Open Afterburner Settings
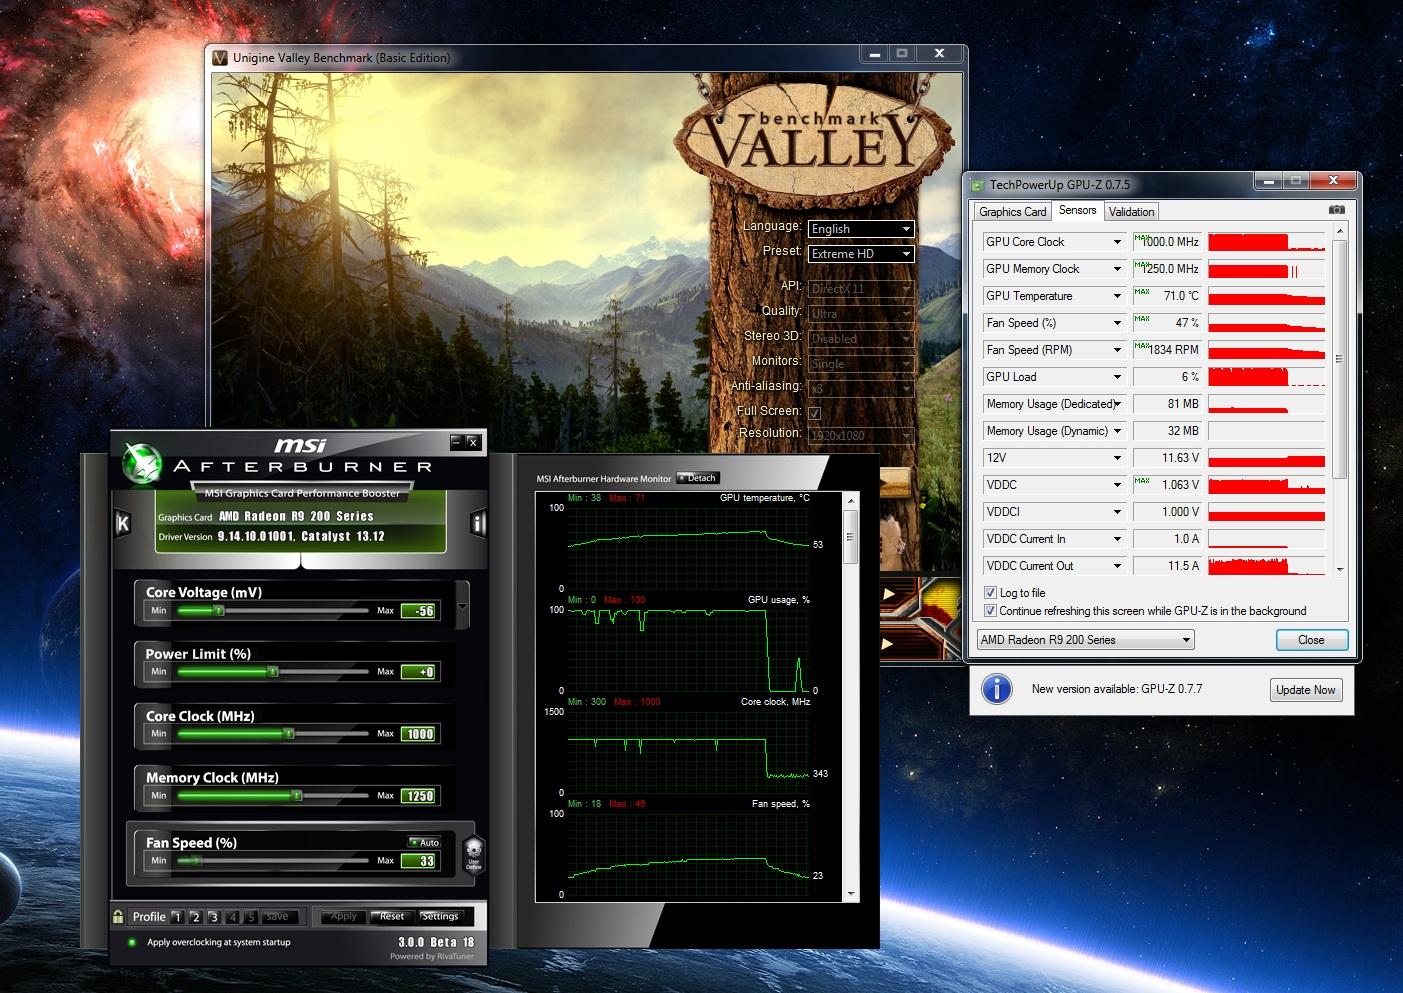1403x993 pixels. [x=440, y=916]
